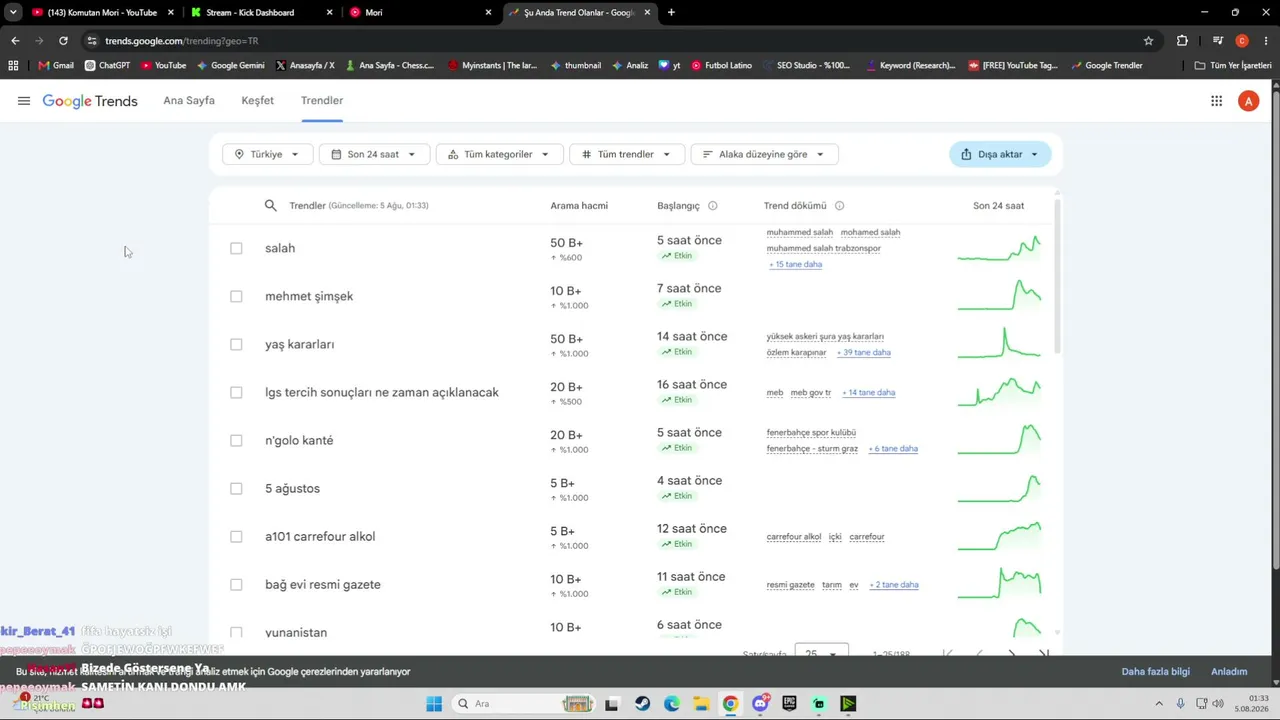
Task: Select the n'golo kanté checkbox
Action: click(x=236, y=440)
